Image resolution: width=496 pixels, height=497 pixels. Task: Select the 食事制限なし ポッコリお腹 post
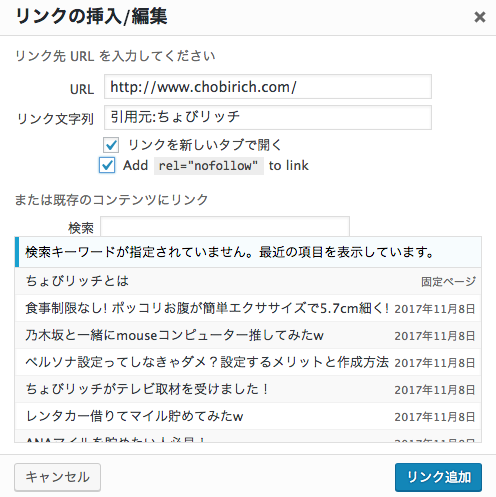pyautogui.click(x=248, y=308)
